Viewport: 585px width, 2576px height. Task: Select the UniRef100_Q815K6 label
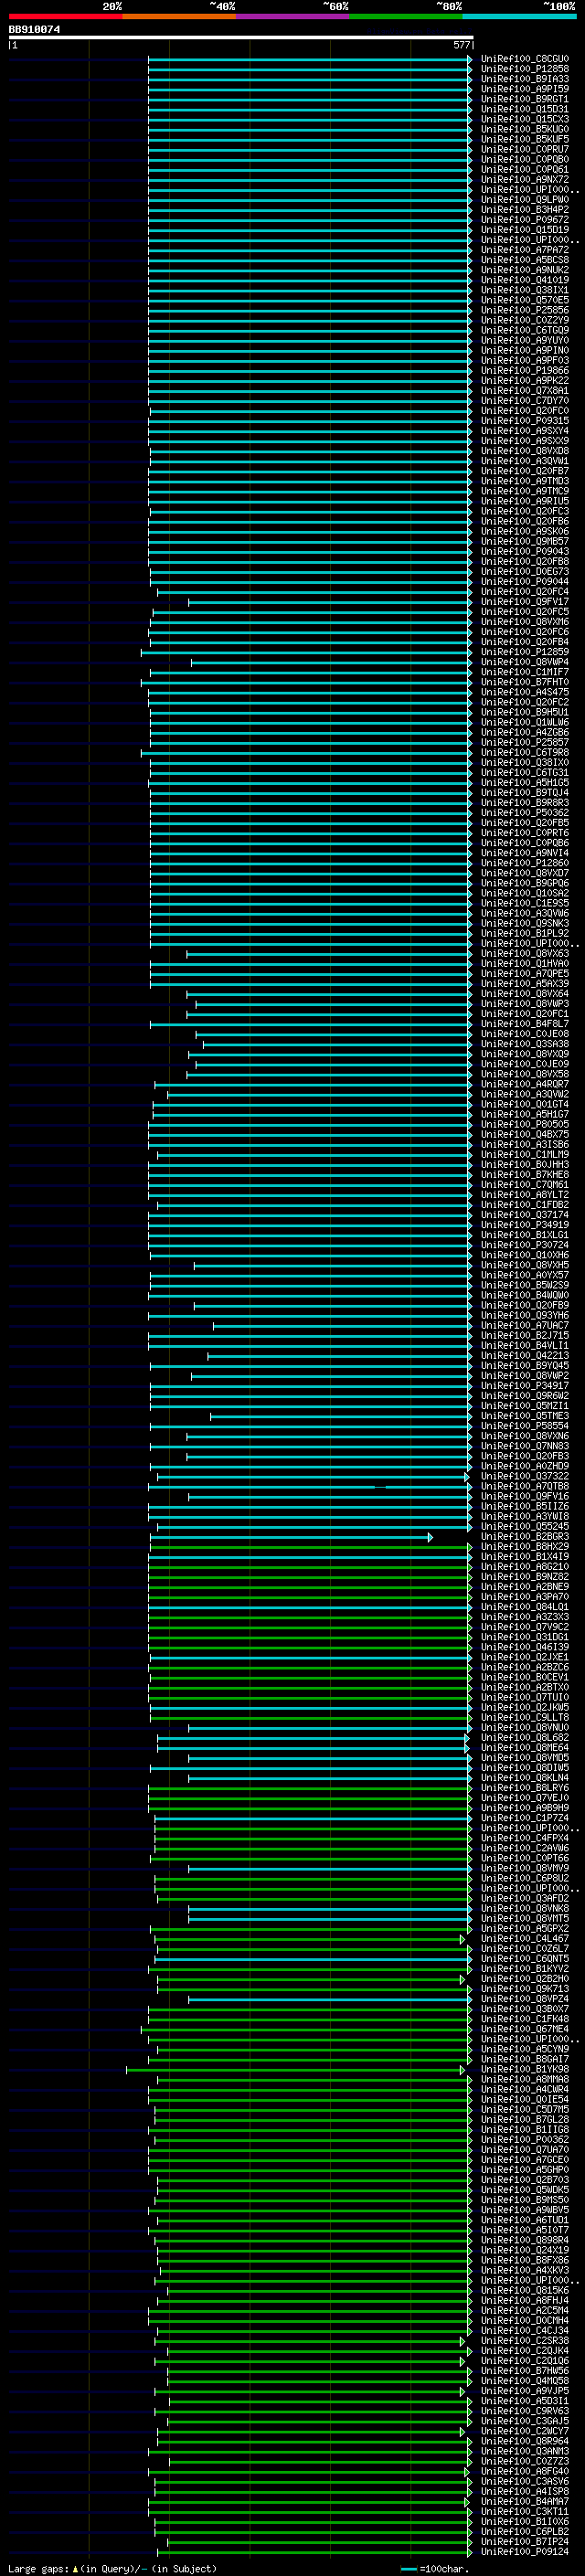pyautogui.click(x=524, y=2290)
